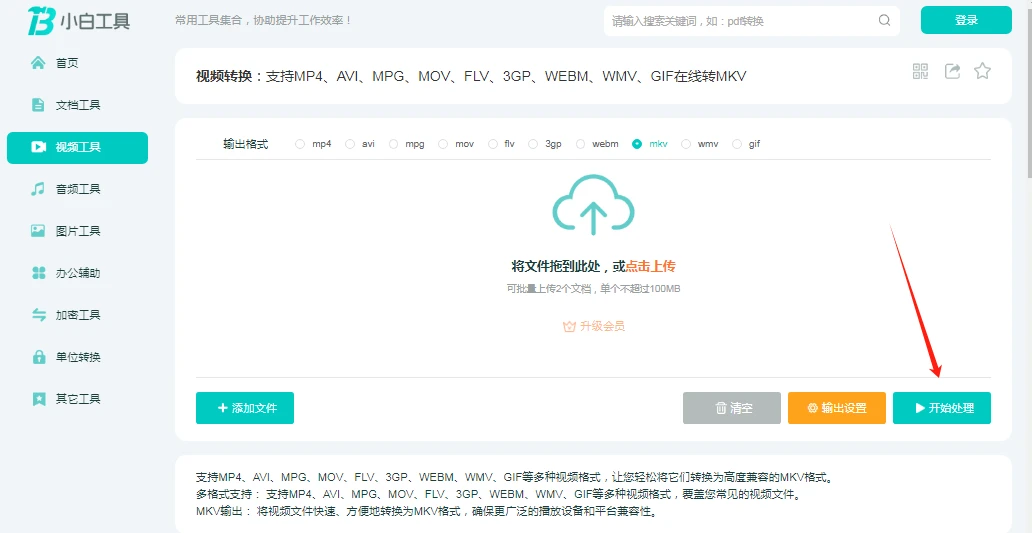Click the video icon beside 视频工具

tap(38, 147)
